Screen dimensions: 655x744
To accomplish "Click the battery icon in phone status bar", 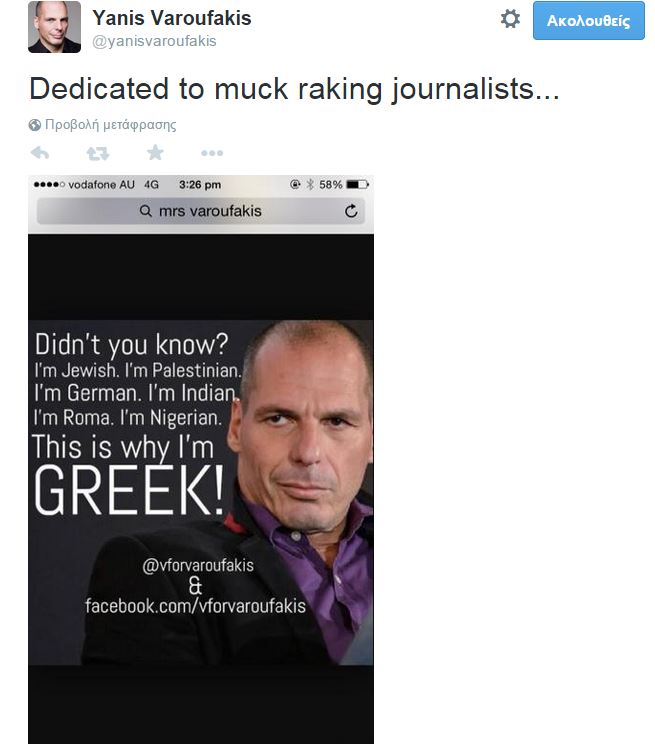I will click(358, 185).
